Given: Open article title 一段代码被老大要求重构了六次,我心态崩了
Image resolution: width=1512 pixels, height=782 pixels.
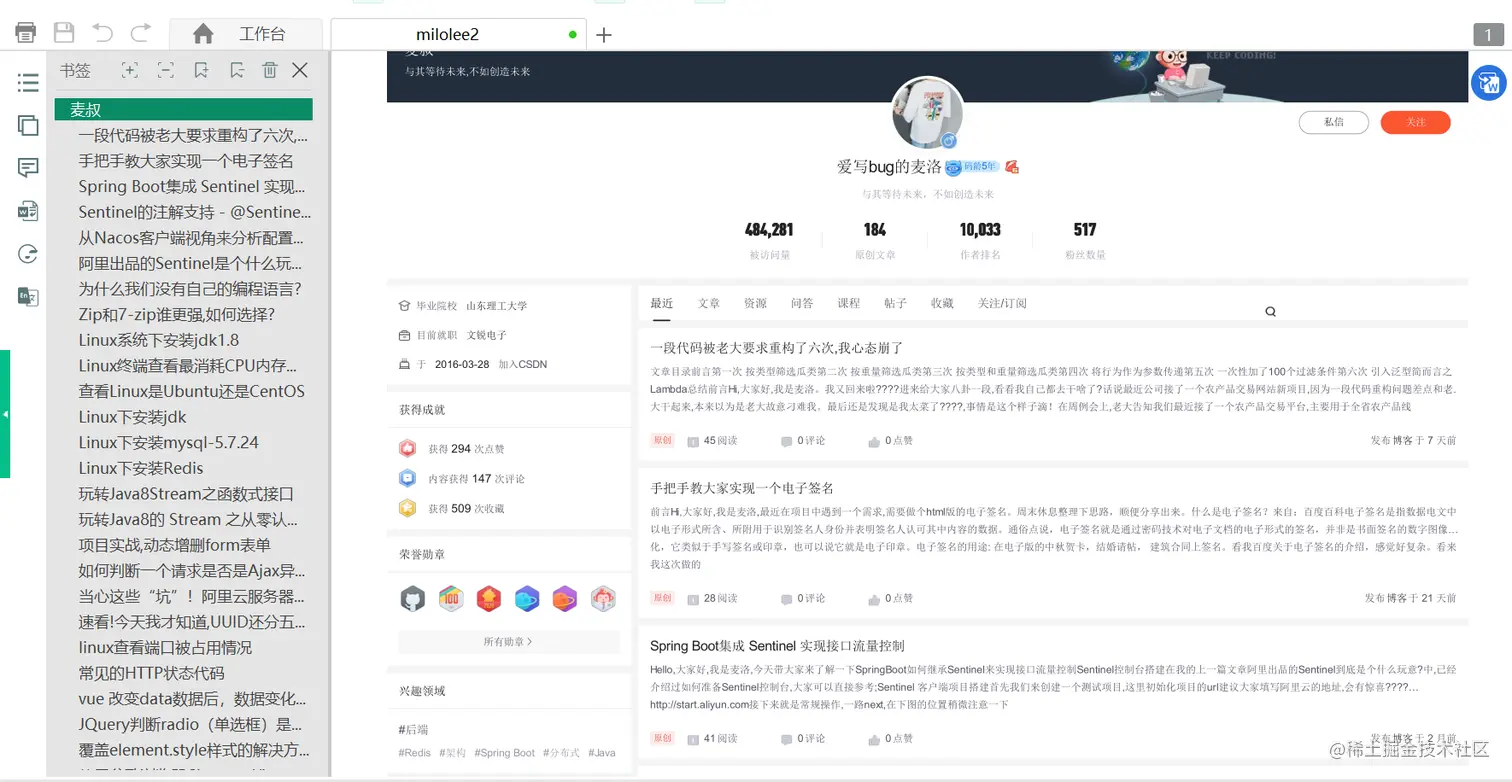Looking at the screenshot, I should pyautogui.click(x=777, y=348).
